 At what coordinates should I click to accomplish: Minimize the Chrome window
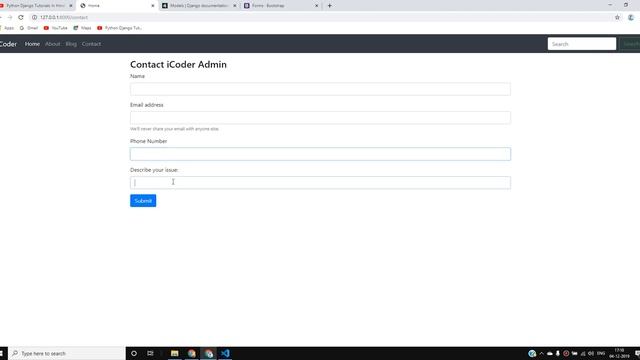[x=610, y=5]
